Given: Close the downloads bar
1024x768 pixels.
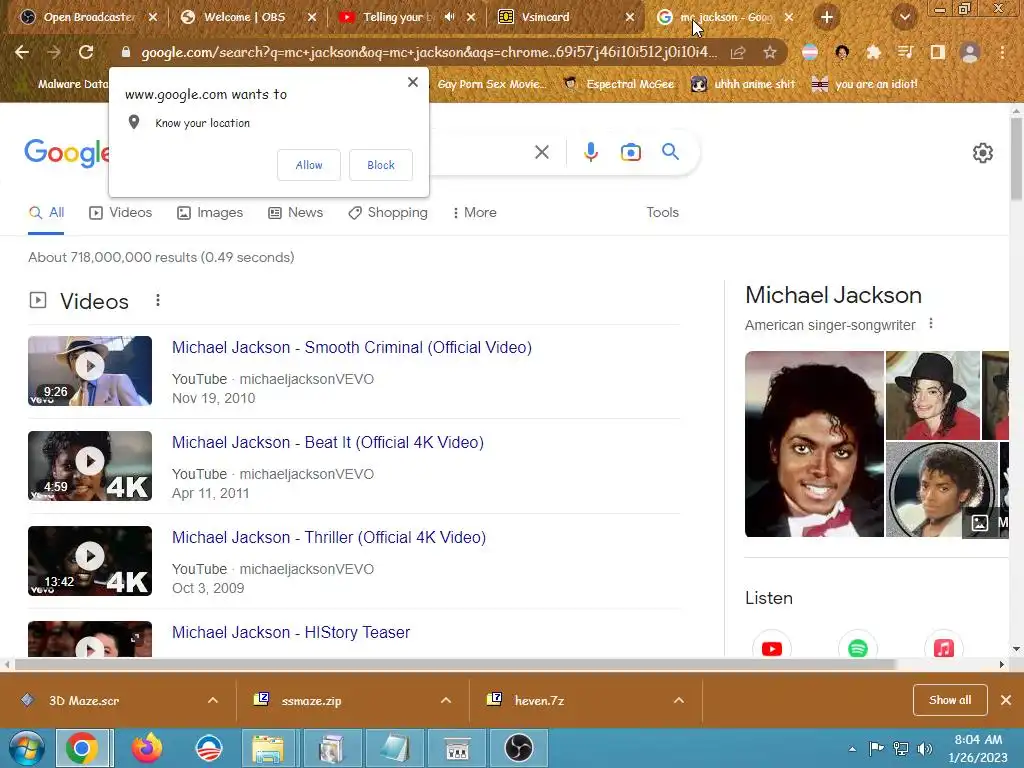Looking at the screenshot, I should point(1006,700).
